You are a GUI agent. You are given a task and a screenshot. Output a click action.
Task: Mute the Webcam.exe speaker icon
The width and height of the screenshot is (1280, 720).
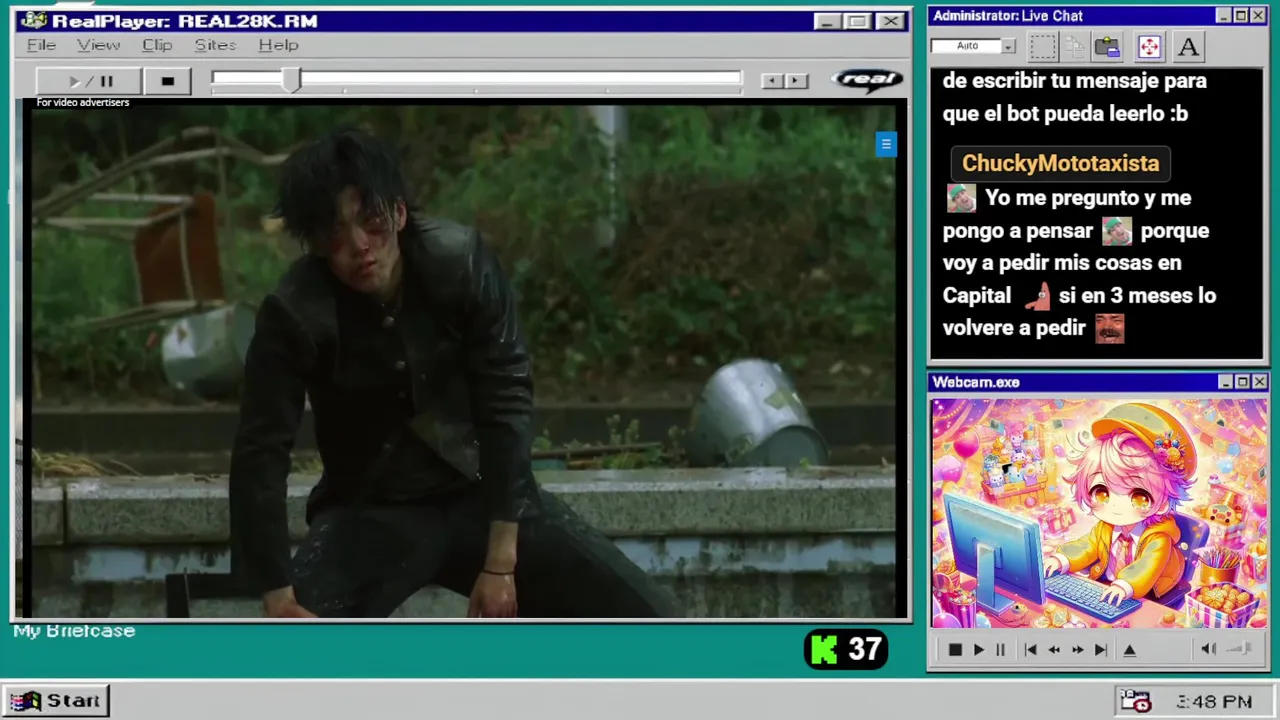1208,649
